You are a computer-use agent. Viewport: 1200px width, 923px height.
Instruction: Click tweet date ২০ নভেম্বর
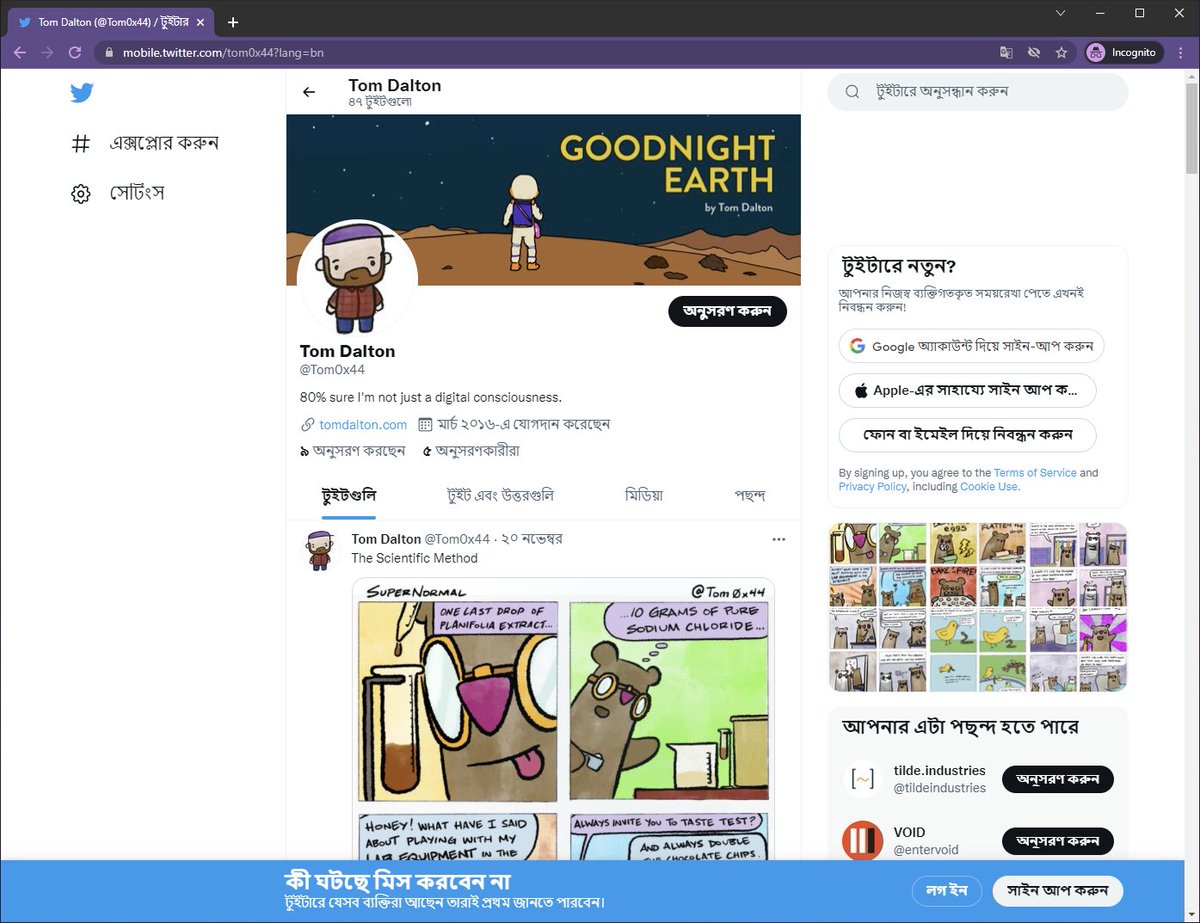(532, 539)
